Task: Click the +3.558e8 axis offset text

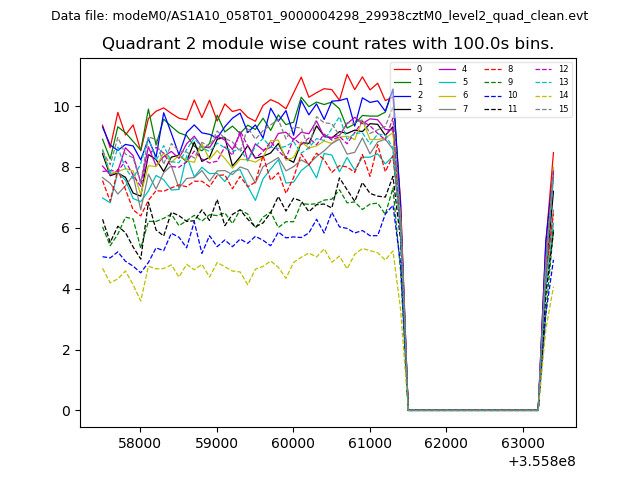Action: [541, 461]
